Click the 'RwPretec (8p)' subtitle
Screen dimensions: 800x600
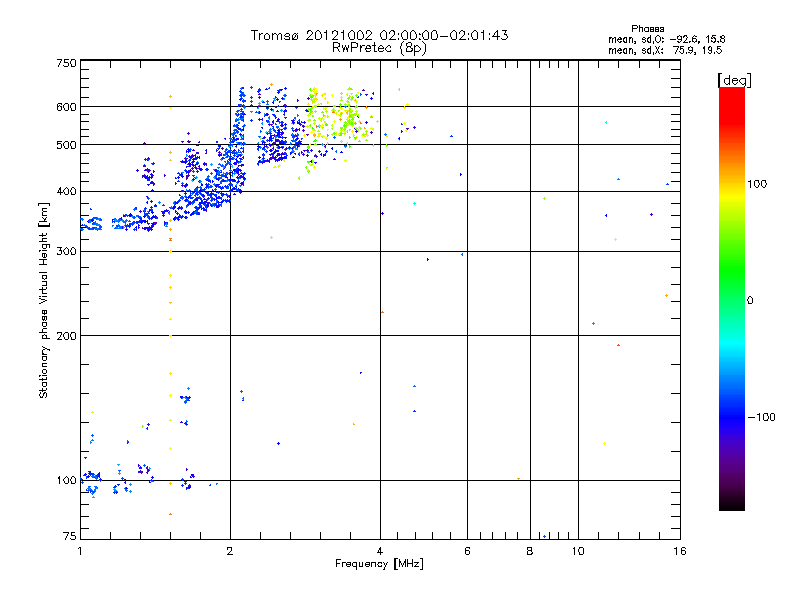(x=379, y=48)
